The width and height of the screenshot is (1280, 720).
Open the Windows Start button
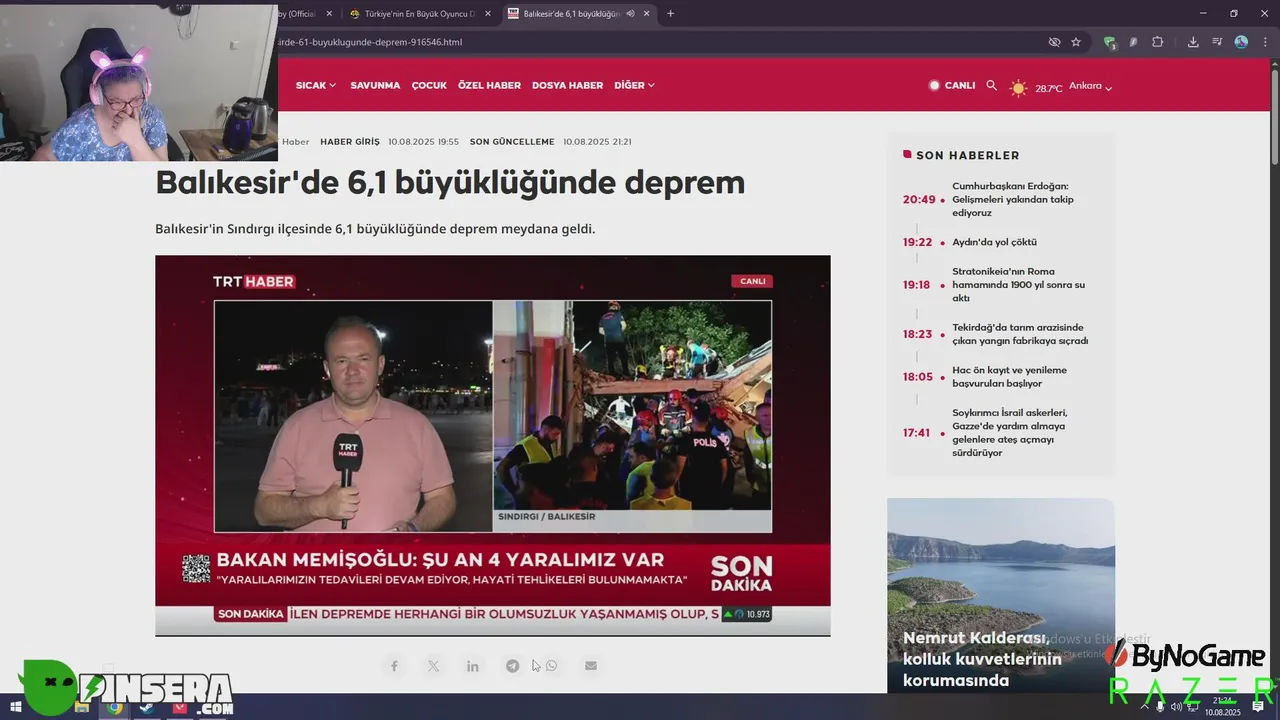coord(16,707)
